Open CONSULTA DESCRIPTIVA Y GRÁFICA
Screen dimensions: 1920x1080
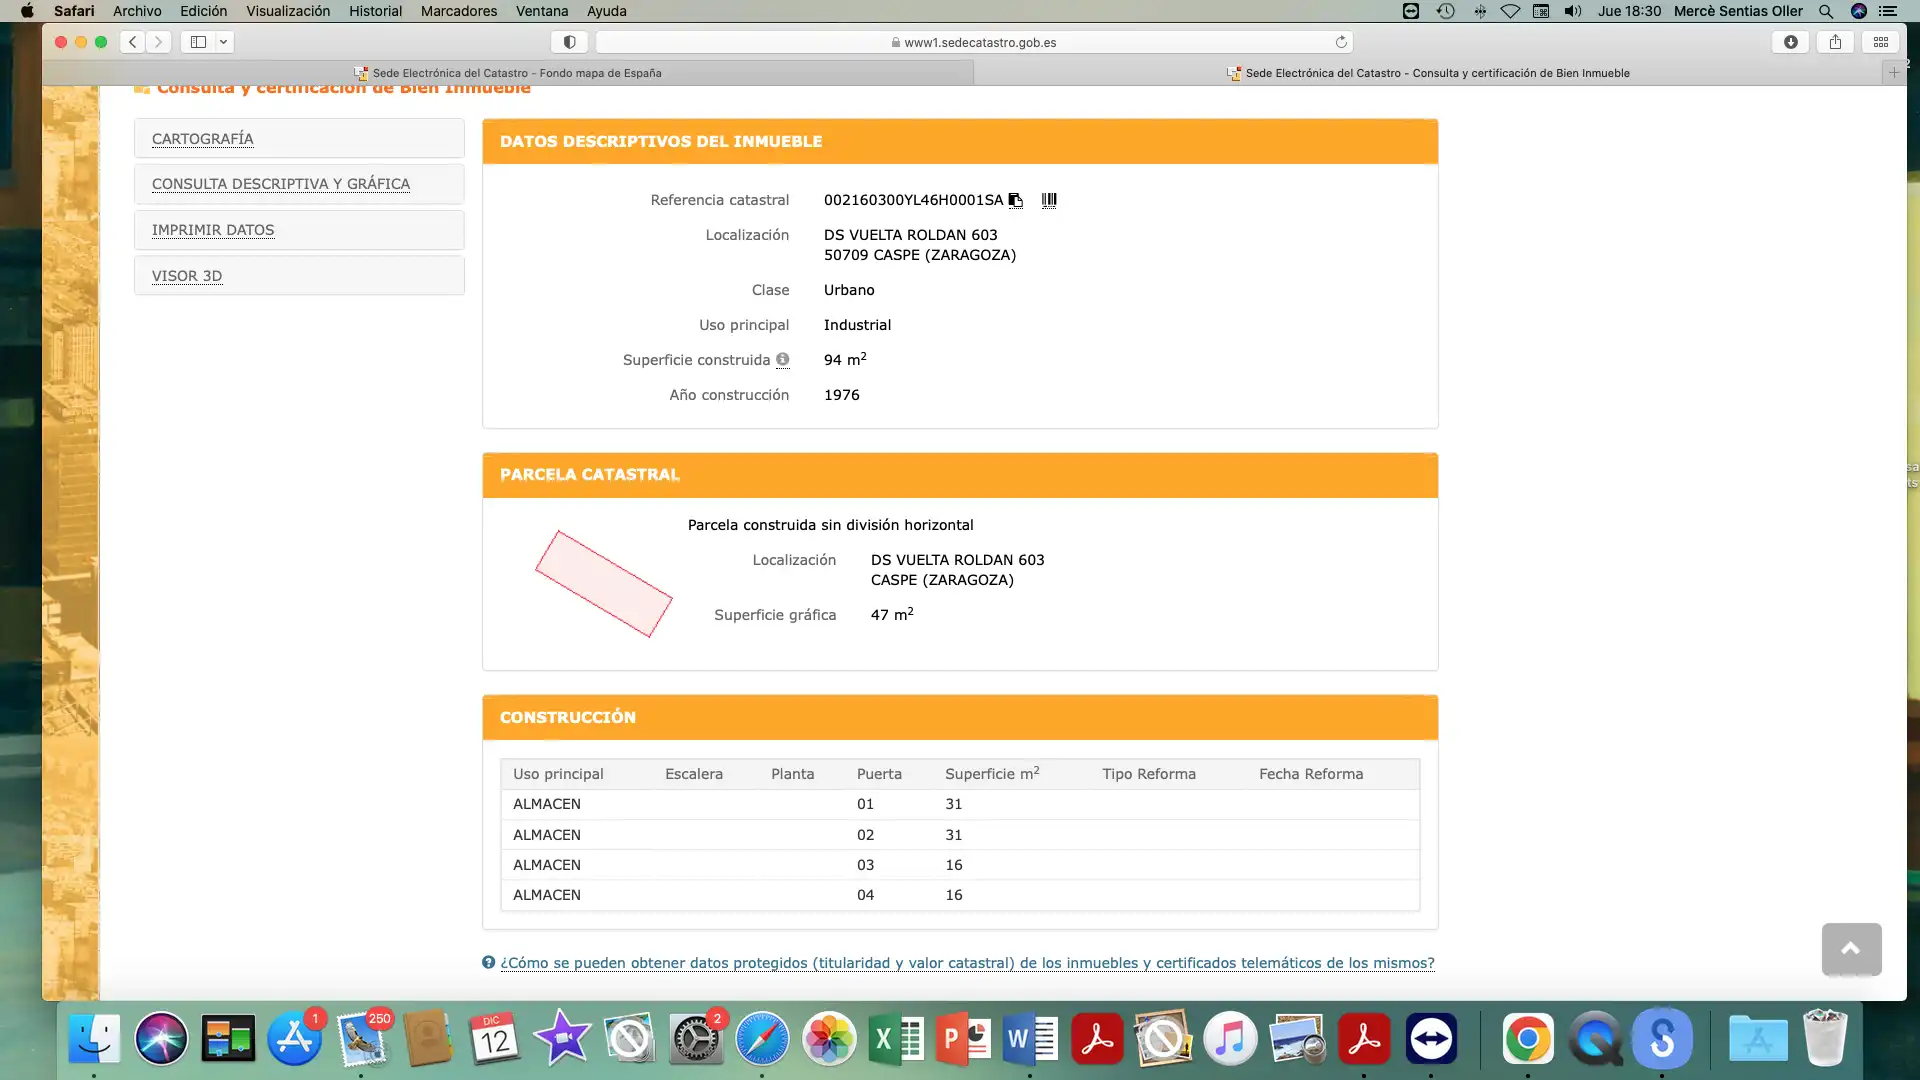click(281, 184)
